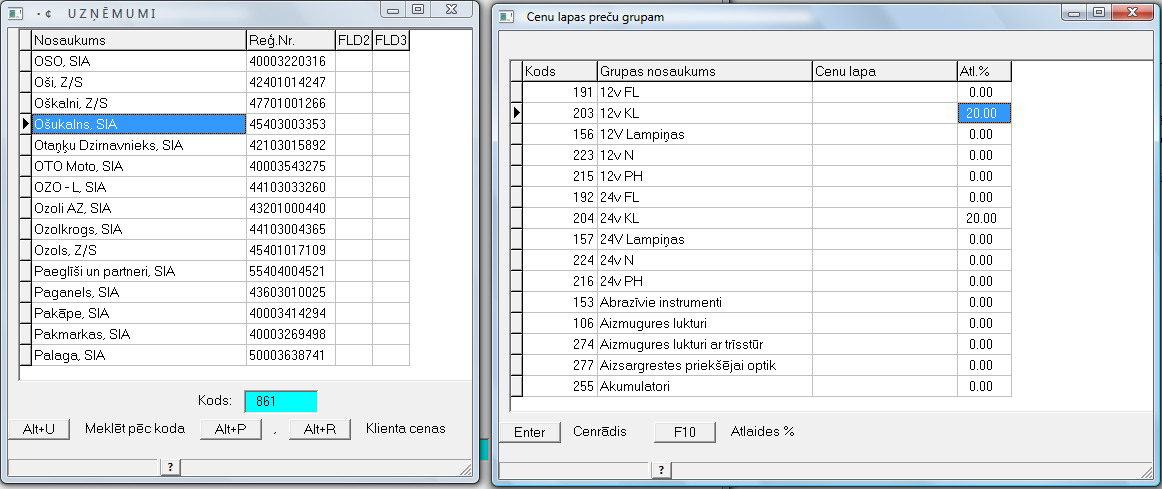The image size is (1162, 489).
Task: Click the Atl.% column header
Action: tap(984, 71)
